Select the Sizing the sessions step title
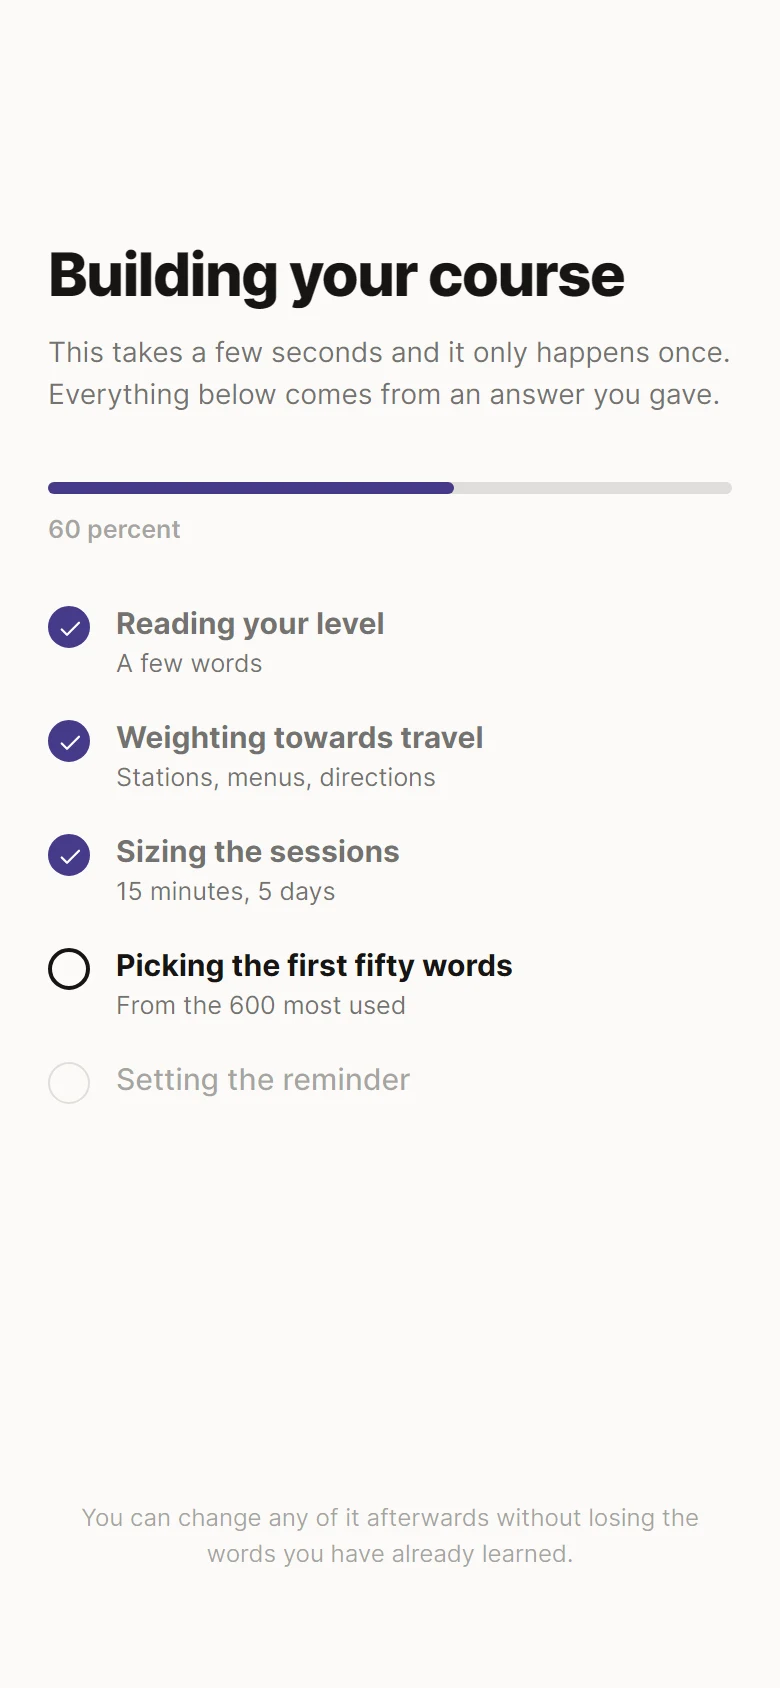Image resolution: width=780 pixels, height=1688 pixels. point(258,852)
